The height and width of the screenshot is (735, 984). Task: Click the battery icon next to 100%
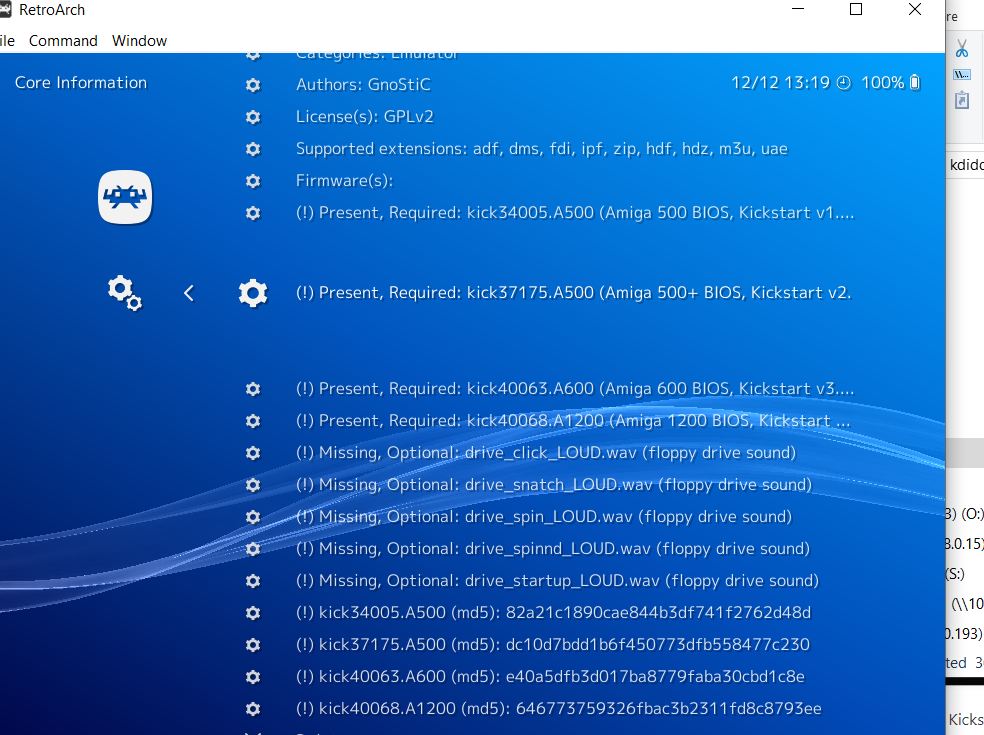click(915, 82)
